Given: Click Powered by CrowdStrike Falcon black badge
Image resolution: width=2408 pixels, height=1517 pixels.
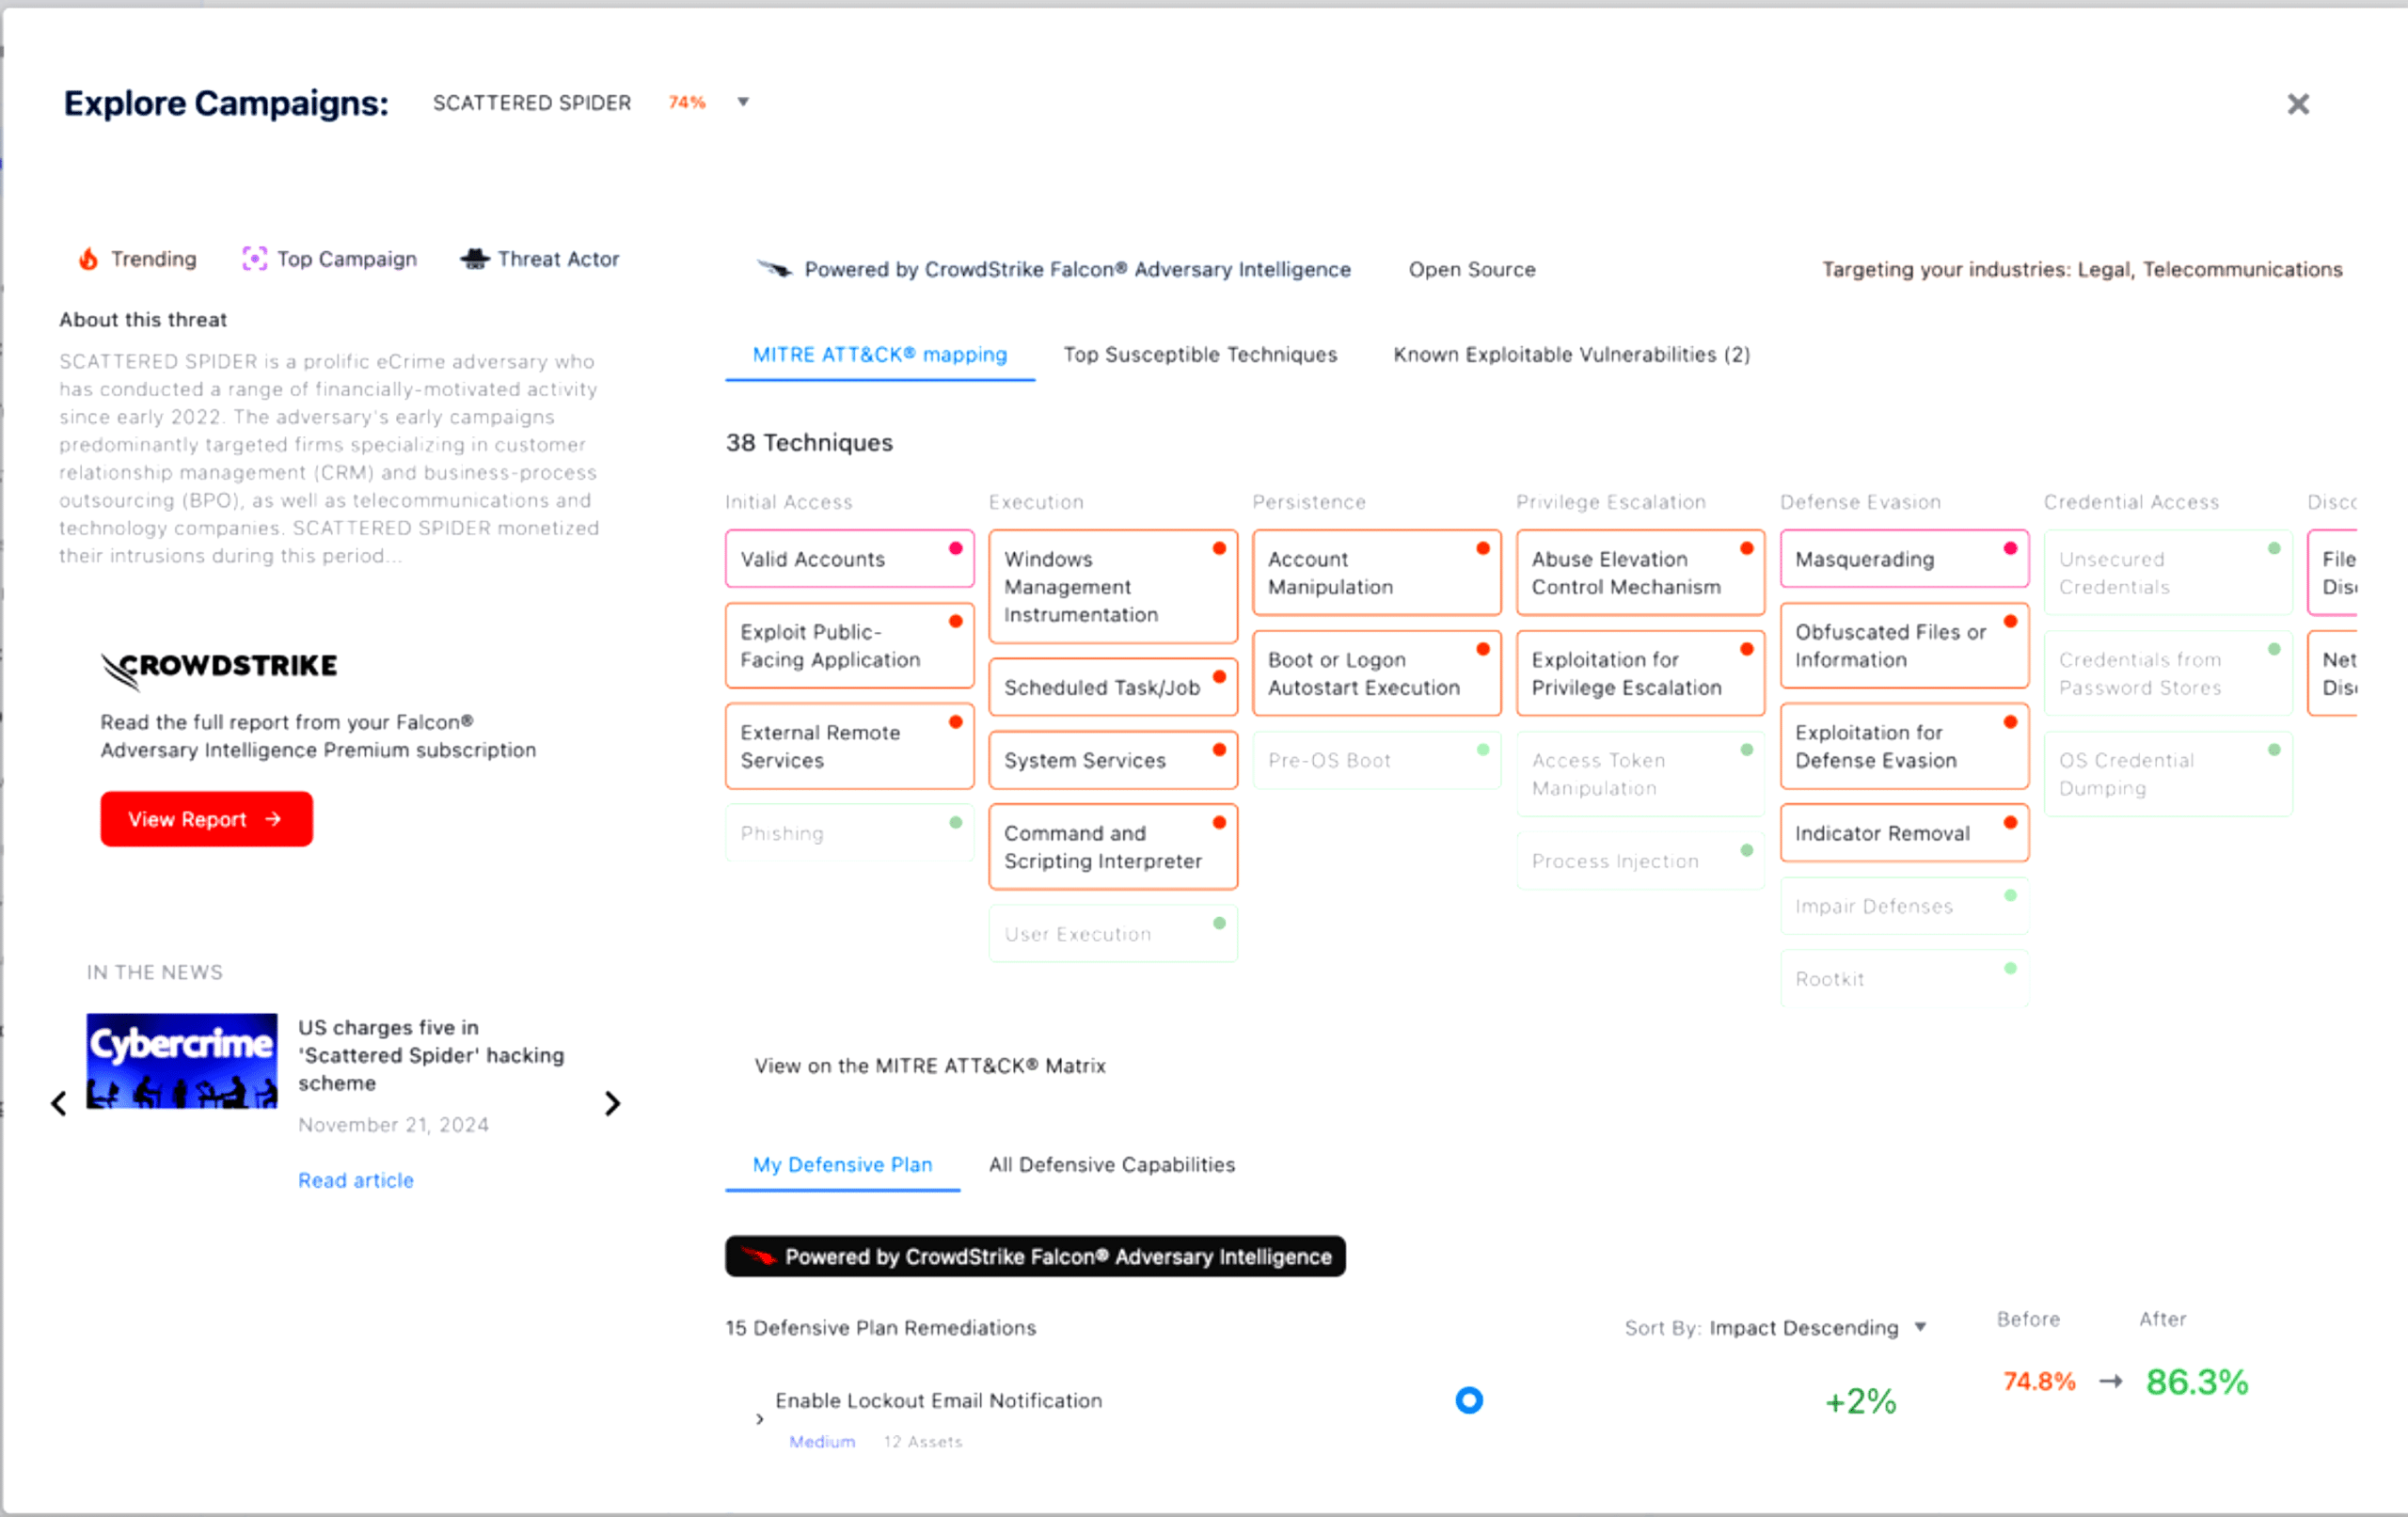Looking at the screenshot, I should [1035, 1257].
